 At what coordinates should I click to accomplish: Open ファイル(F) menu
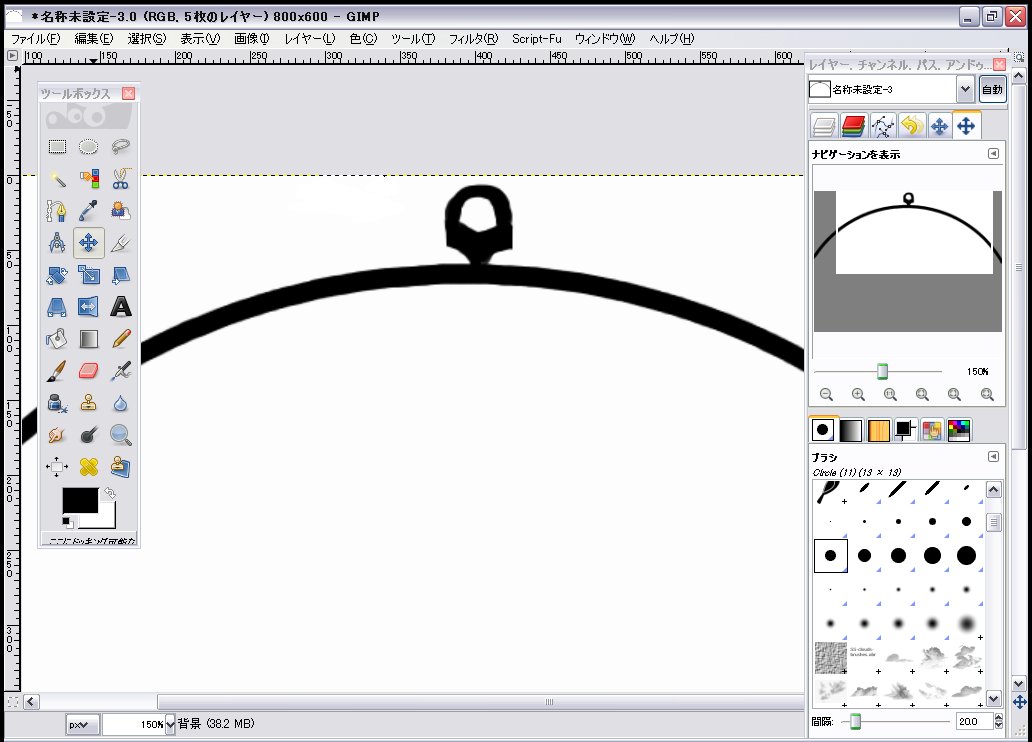36,39
